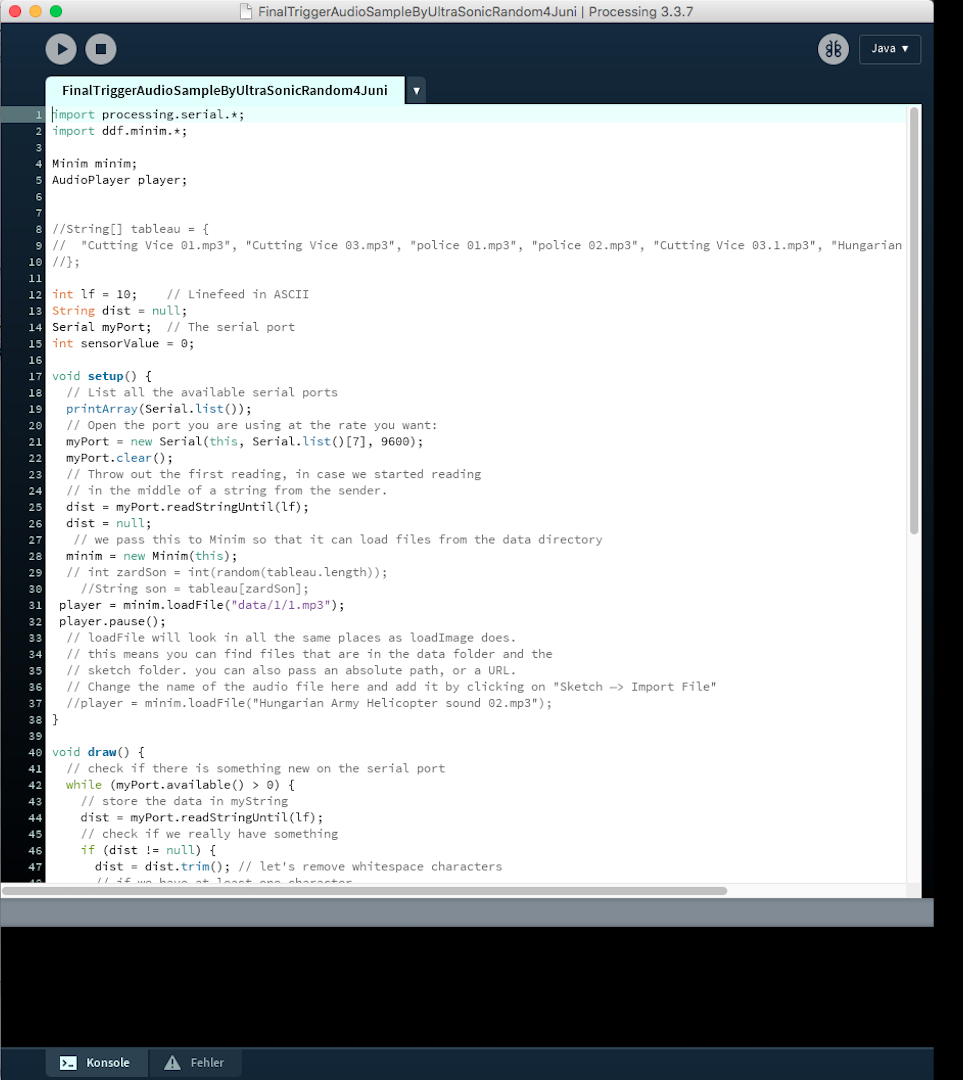Open the Java mode dropdown
The height and width of the screenshot is (1080, 963).
click(x=889, y=49)
